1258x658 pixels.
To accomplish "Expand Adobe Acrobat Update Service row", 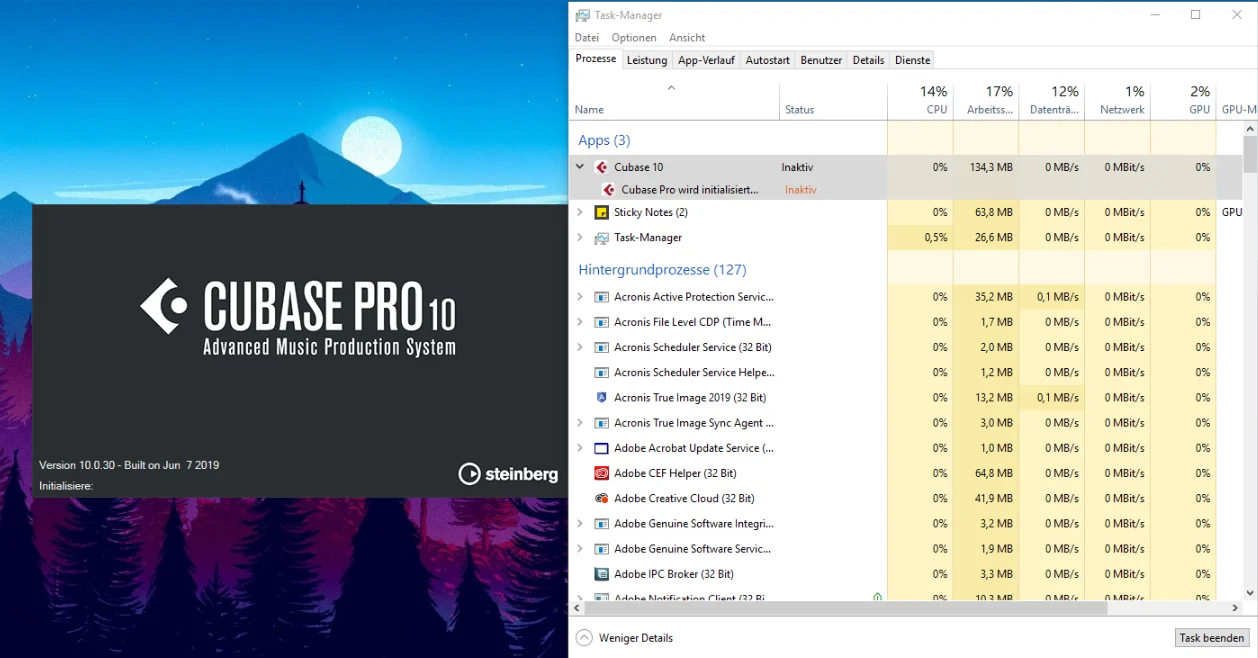I will coord(580,448).
